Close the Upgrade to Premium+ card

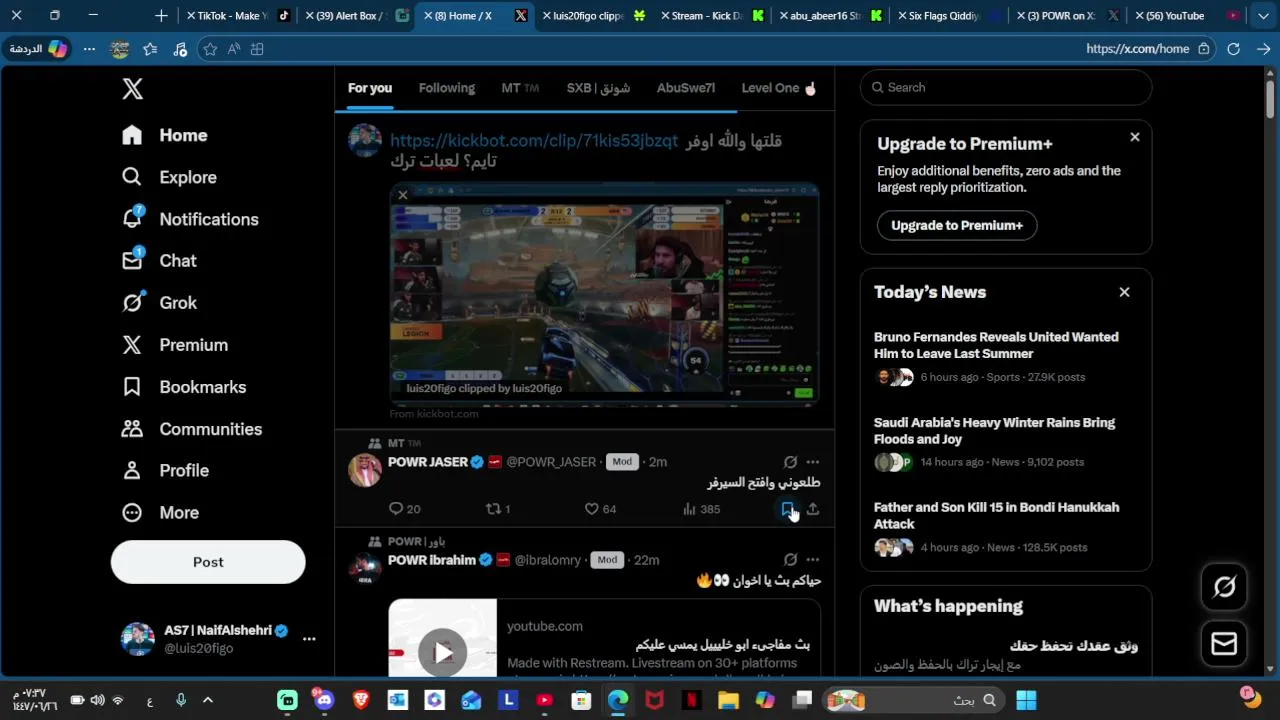click(1135, 137)
